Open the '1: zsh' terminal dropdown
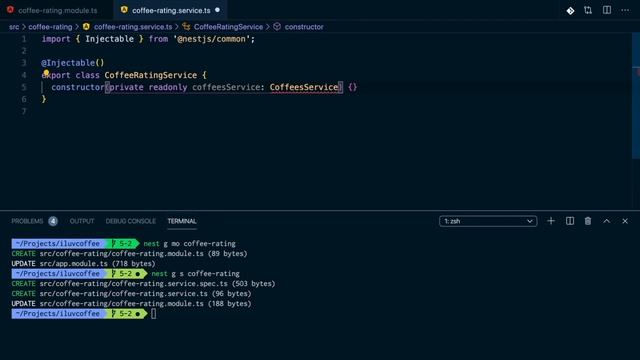640x360 pixels. (488, 221)
